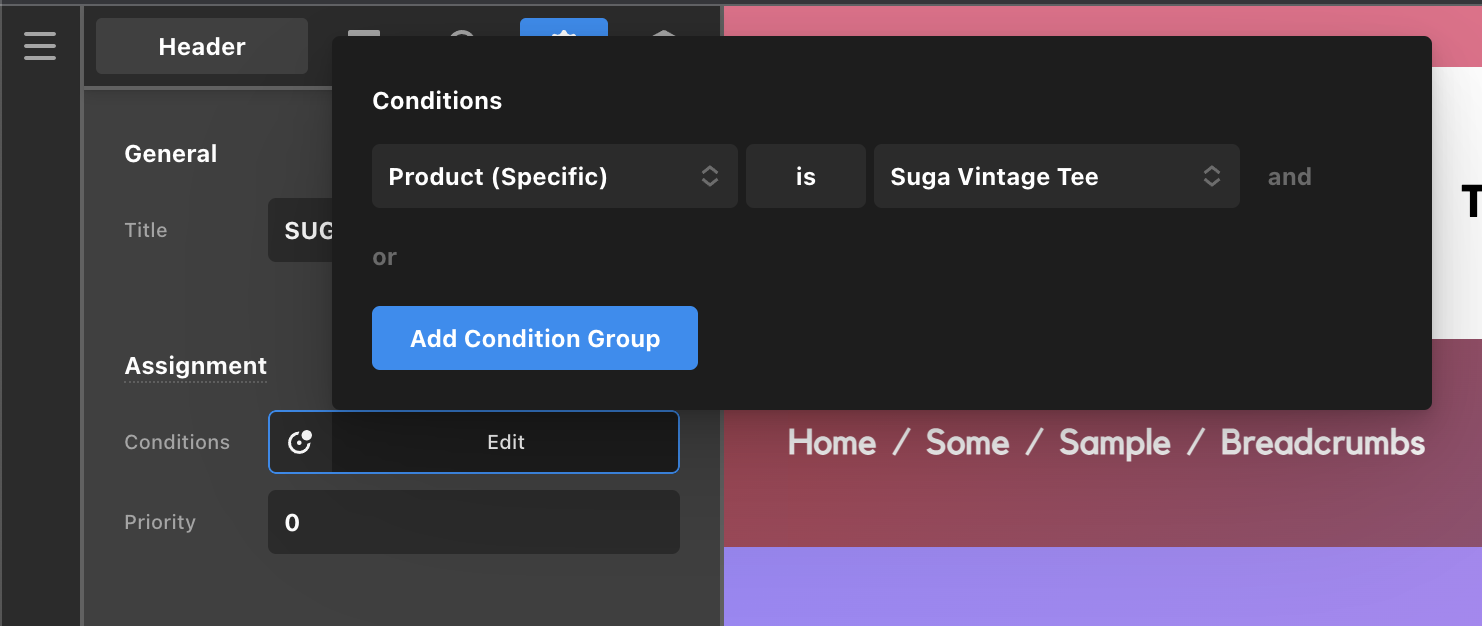Click 'and' to add another condition
The height and width of the screenshot is (626, 1482).
tap(1289, 177)
